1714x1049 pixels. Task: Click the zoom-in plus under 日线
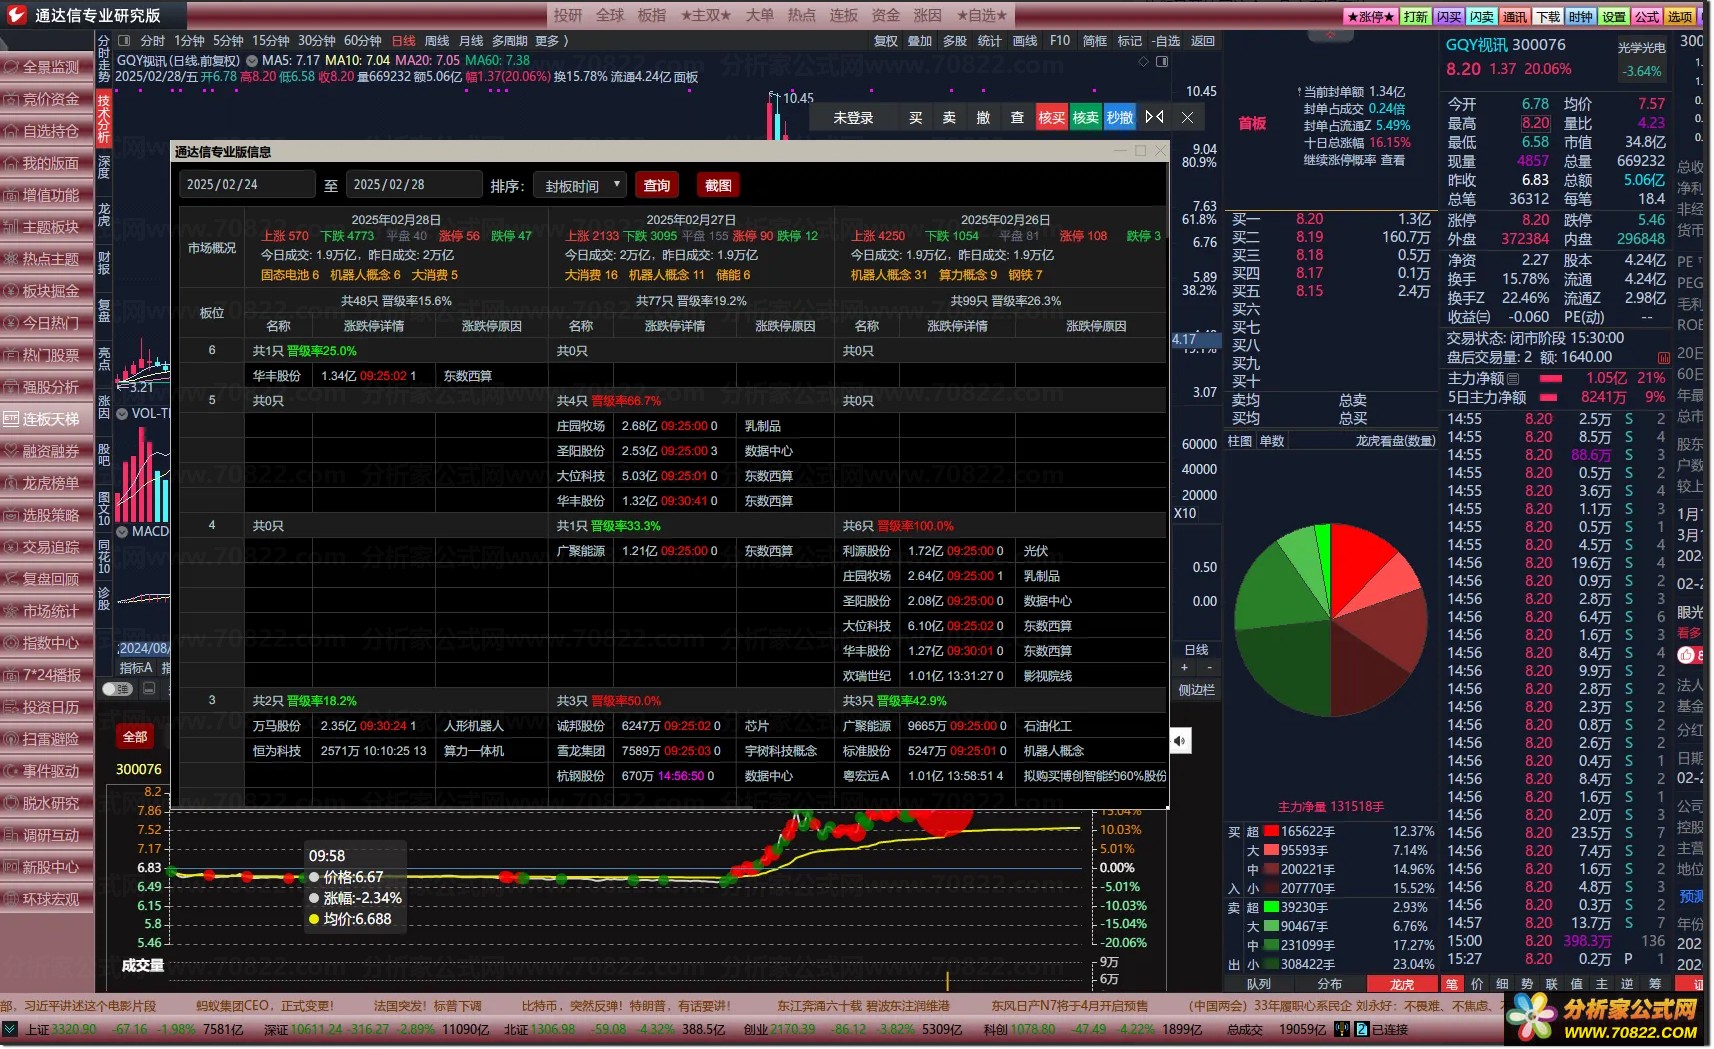point(1185,667)
